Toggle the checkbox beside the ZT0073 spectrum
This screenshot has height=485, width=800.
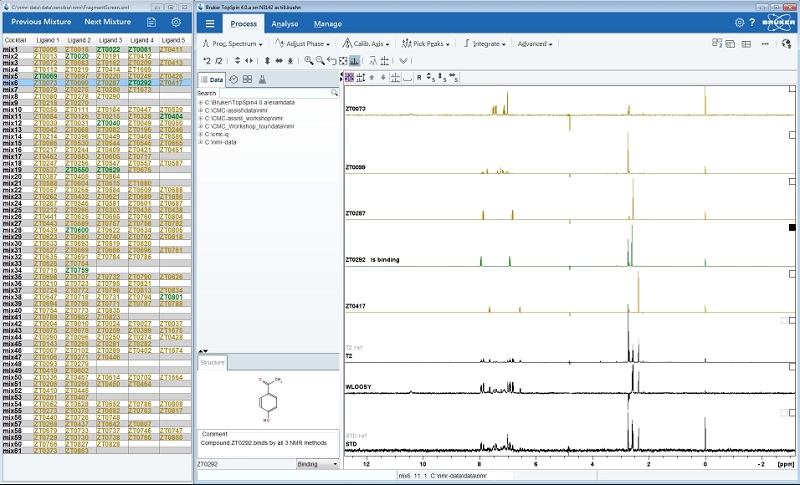[793, 90]
